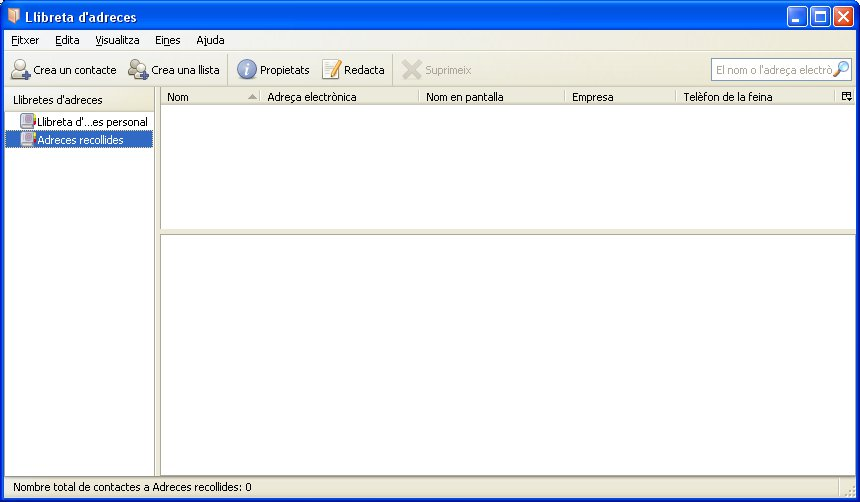Click the Llibretes d'adreces panel header
This screenshot has width=860, height=502.
[x=79, y=100]
